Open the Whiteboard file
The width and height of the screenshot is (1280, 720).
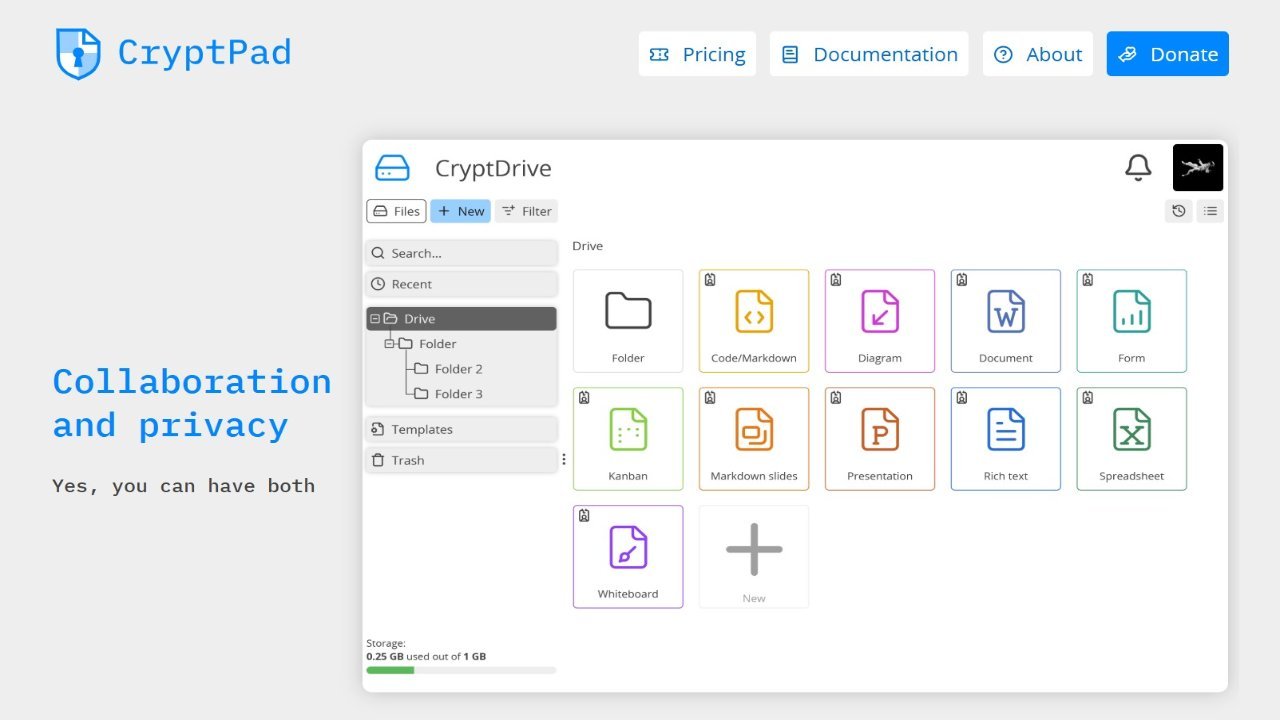pyautogui.click(x=628, y=557)
